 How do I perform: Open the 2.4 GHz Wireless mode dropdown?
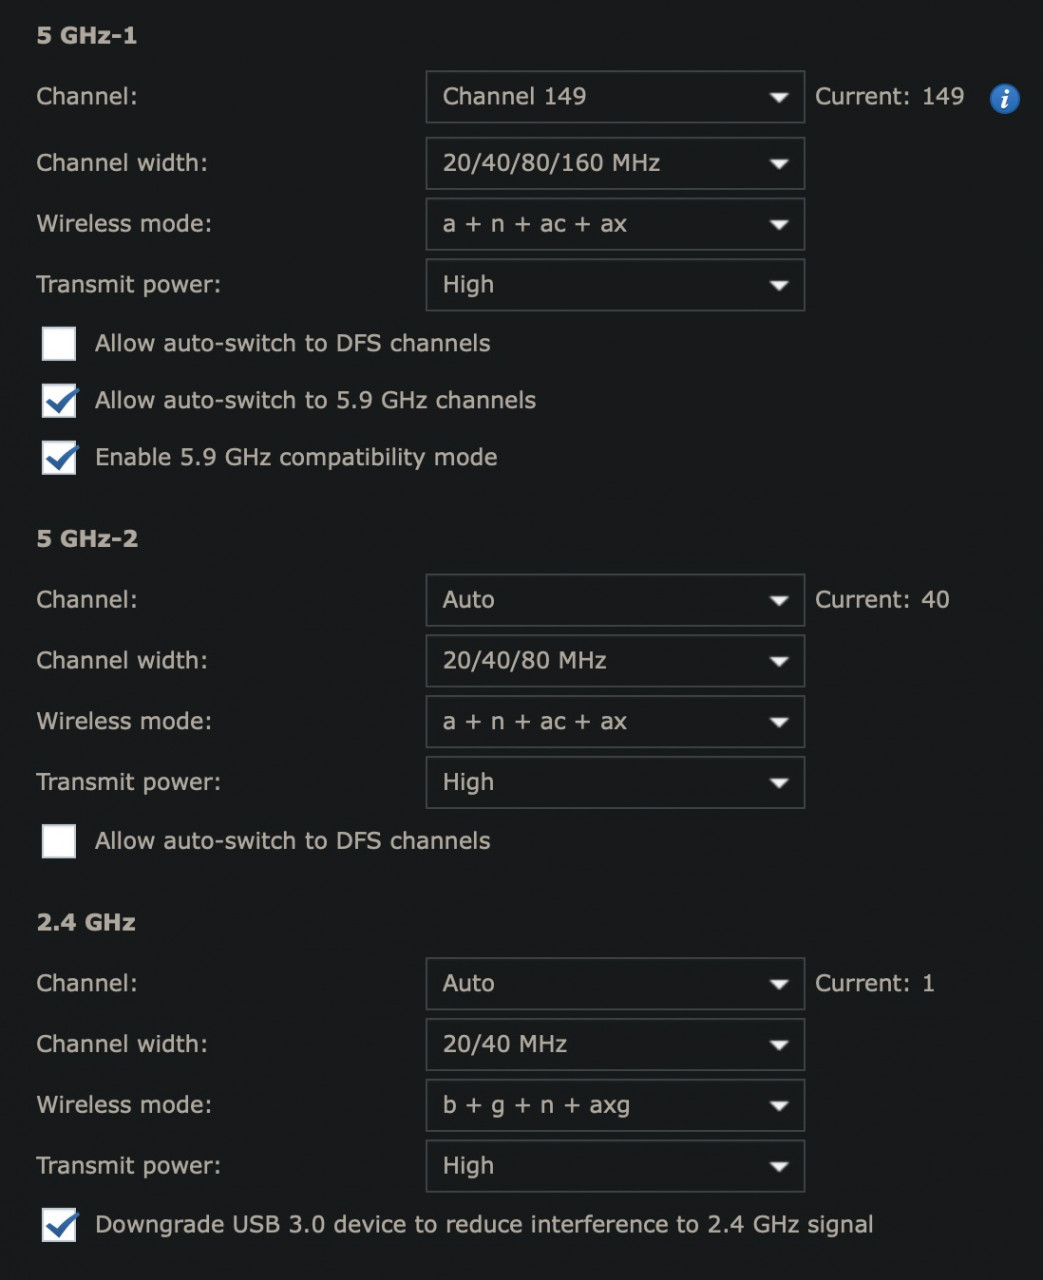pos(614,1106)
